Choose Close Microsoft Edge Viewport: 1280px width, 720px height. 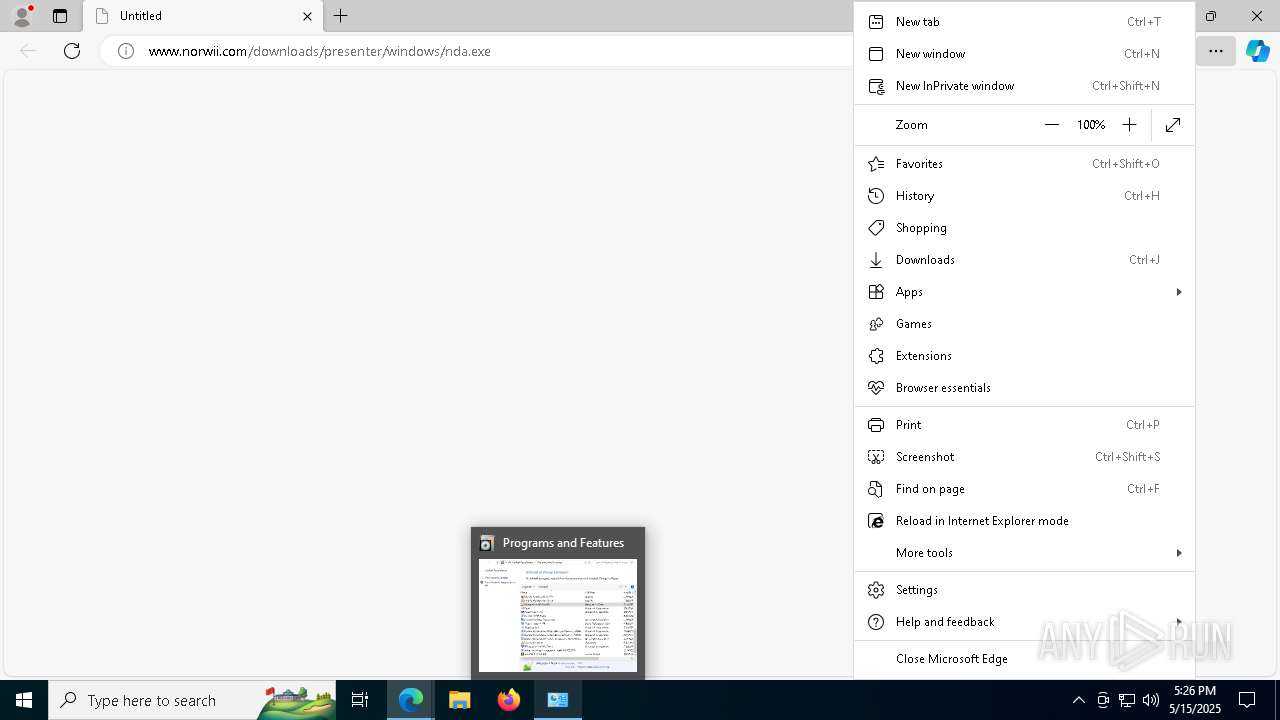click(x=1024, y=659)
